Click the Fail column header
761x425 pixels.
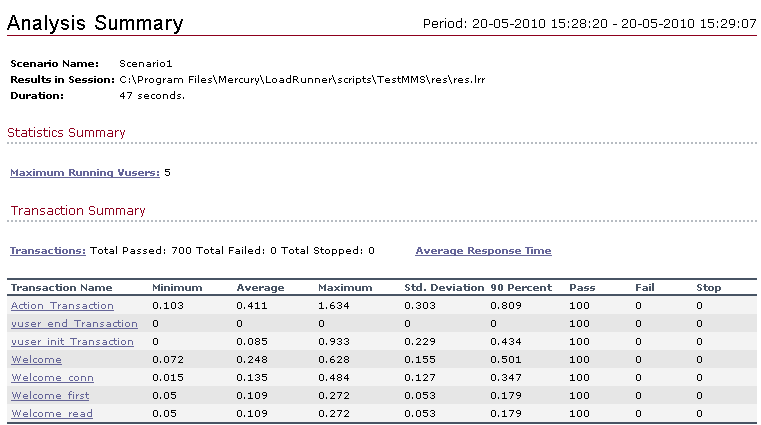point(645,288)
